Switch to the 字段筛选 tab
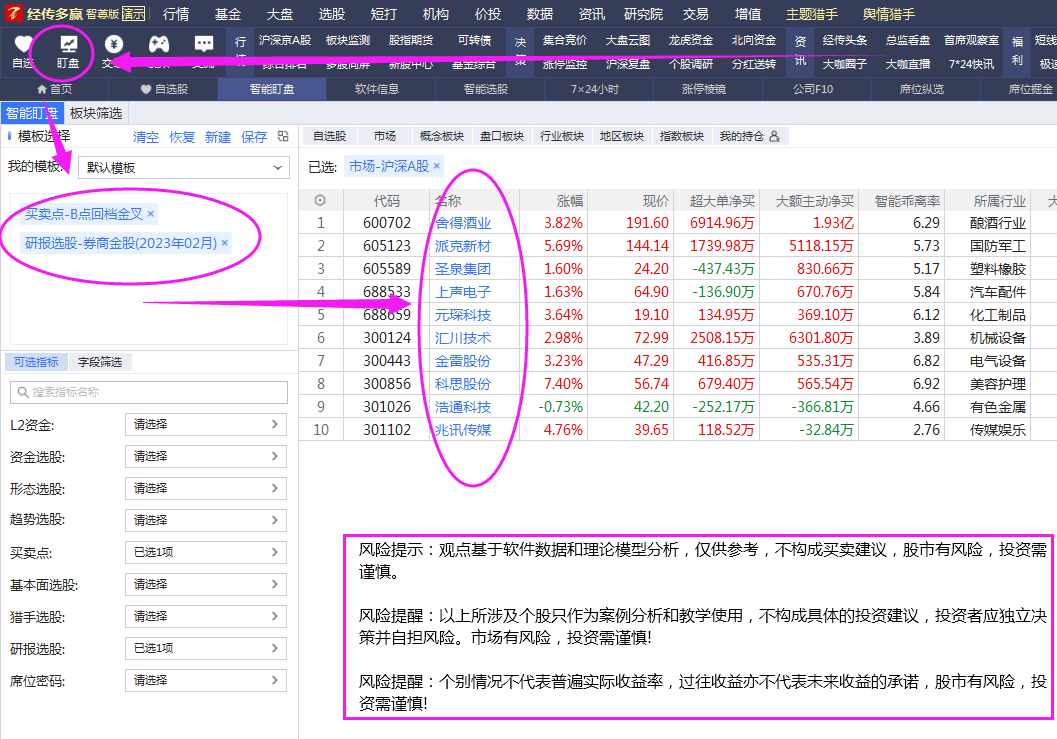The width and height of the screenshot is (1057, 739). pos(100,362)
